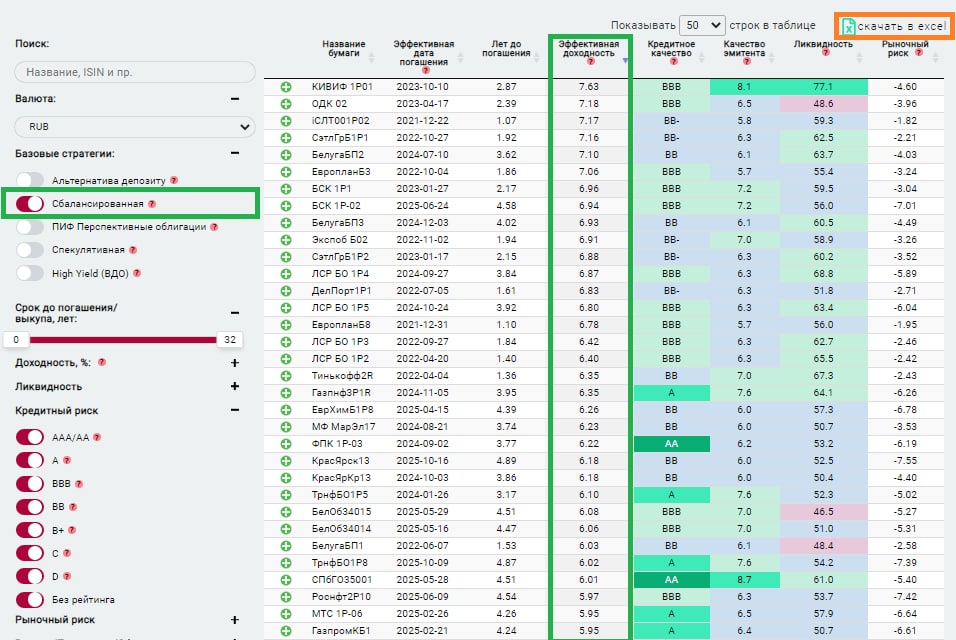This screenshot has height=640, width=956.
Task: Click plus icon for iСЛТ001Р02 row
Action: [x=286, y=121]
